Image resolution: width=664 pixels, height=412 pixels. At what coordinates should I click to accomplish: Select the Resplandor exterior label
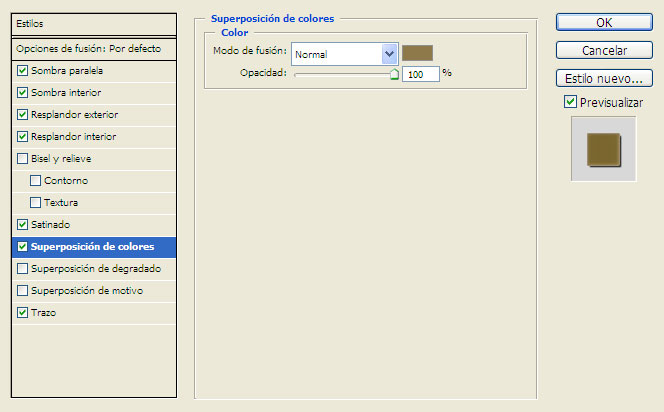[75, 115]
